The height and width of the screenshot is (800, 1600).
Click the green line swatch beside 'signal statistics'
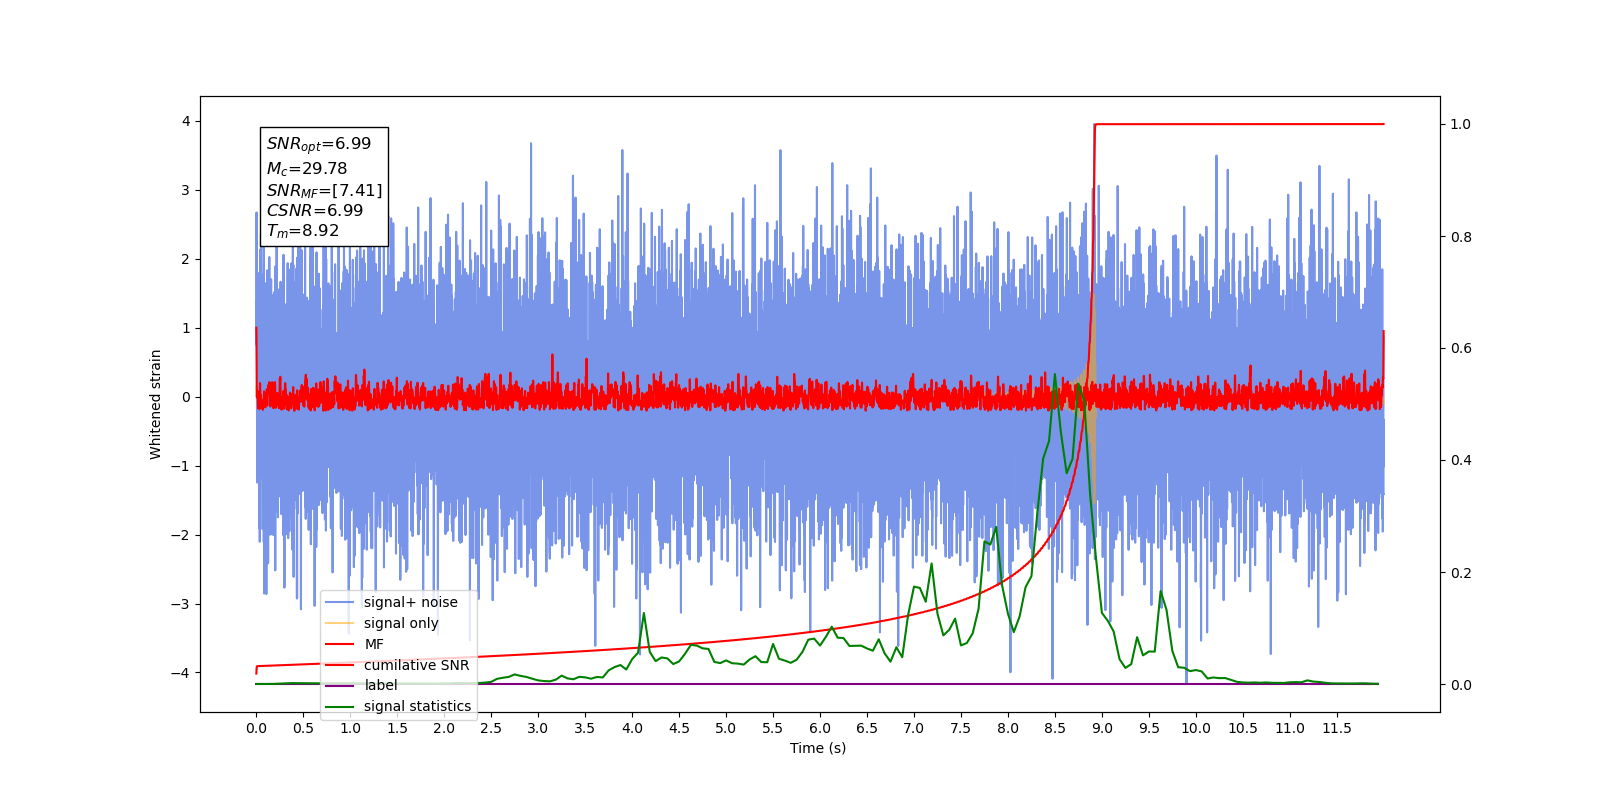tap(340, 706)
